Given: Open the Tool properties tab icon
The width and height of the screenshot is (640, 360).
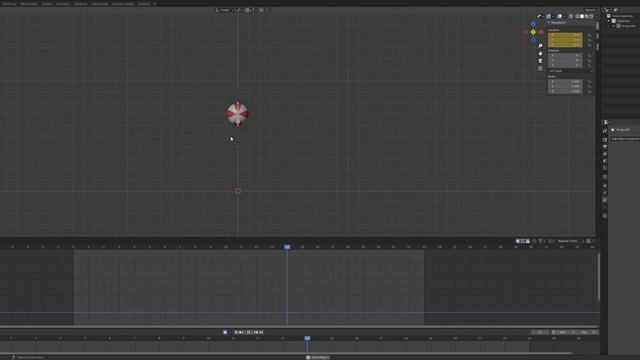Looking at the screenshot, I should (605, 131).
